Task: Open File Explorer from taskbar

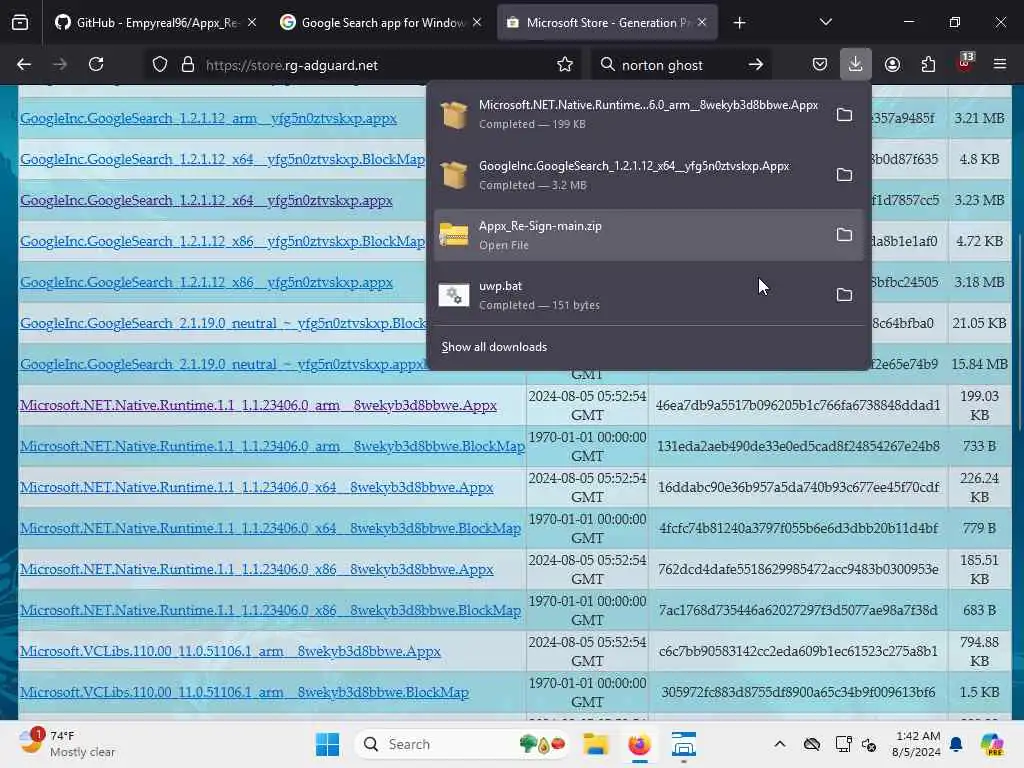Action: click(596, 744)
